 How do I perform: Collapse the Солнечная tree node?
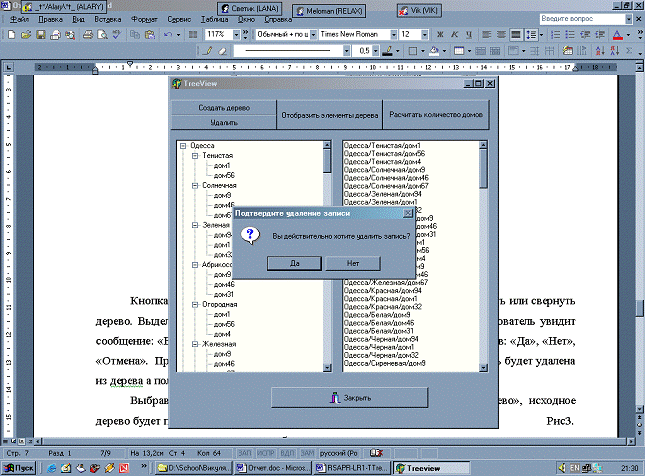coord(194,186)
